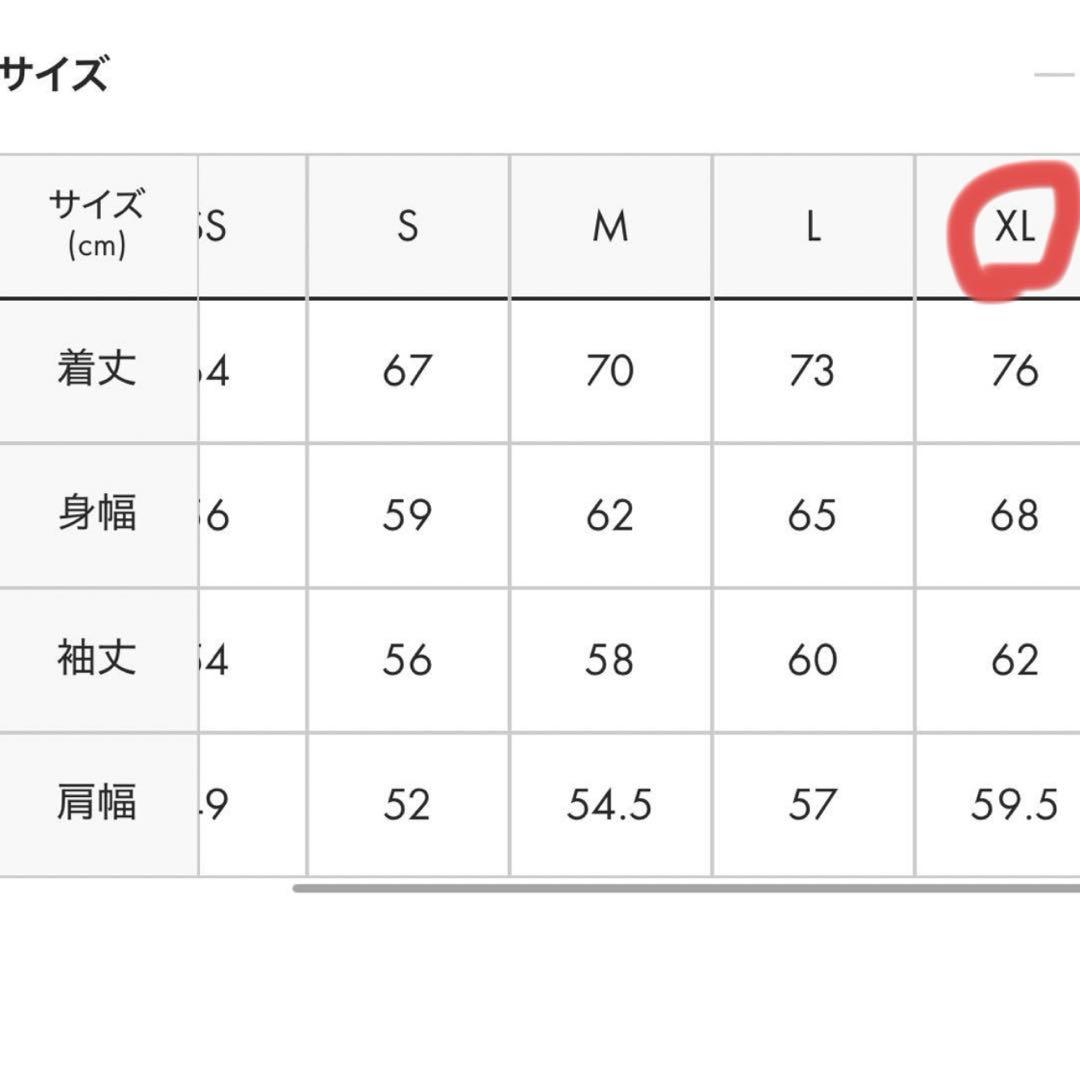Click the サイズ section heading
The image size is (1080, 1080).
pyautogui.click(x=54, y=75)
